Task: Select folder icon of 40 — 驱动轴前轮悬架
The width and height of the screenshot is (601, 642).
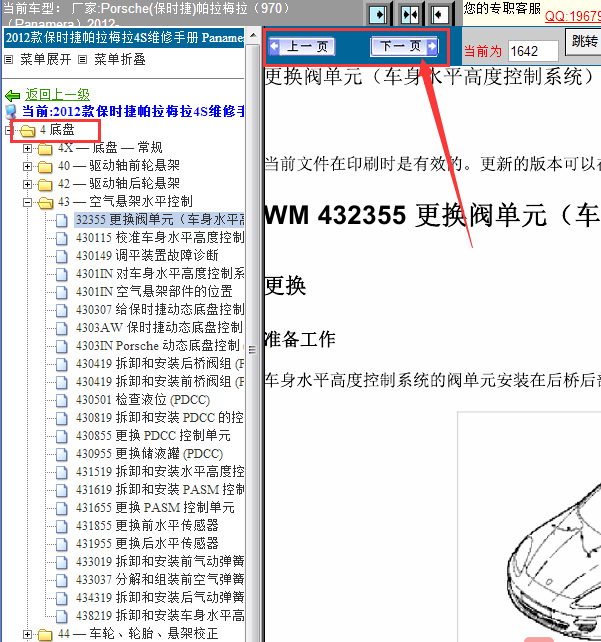Action: point(45,167)
